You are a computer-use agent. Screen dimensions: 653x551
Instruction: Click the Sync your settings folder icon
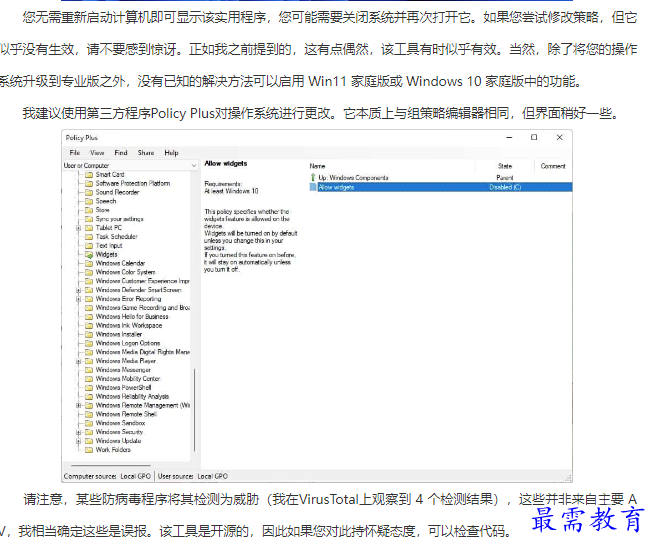click(x=89, y=219)
